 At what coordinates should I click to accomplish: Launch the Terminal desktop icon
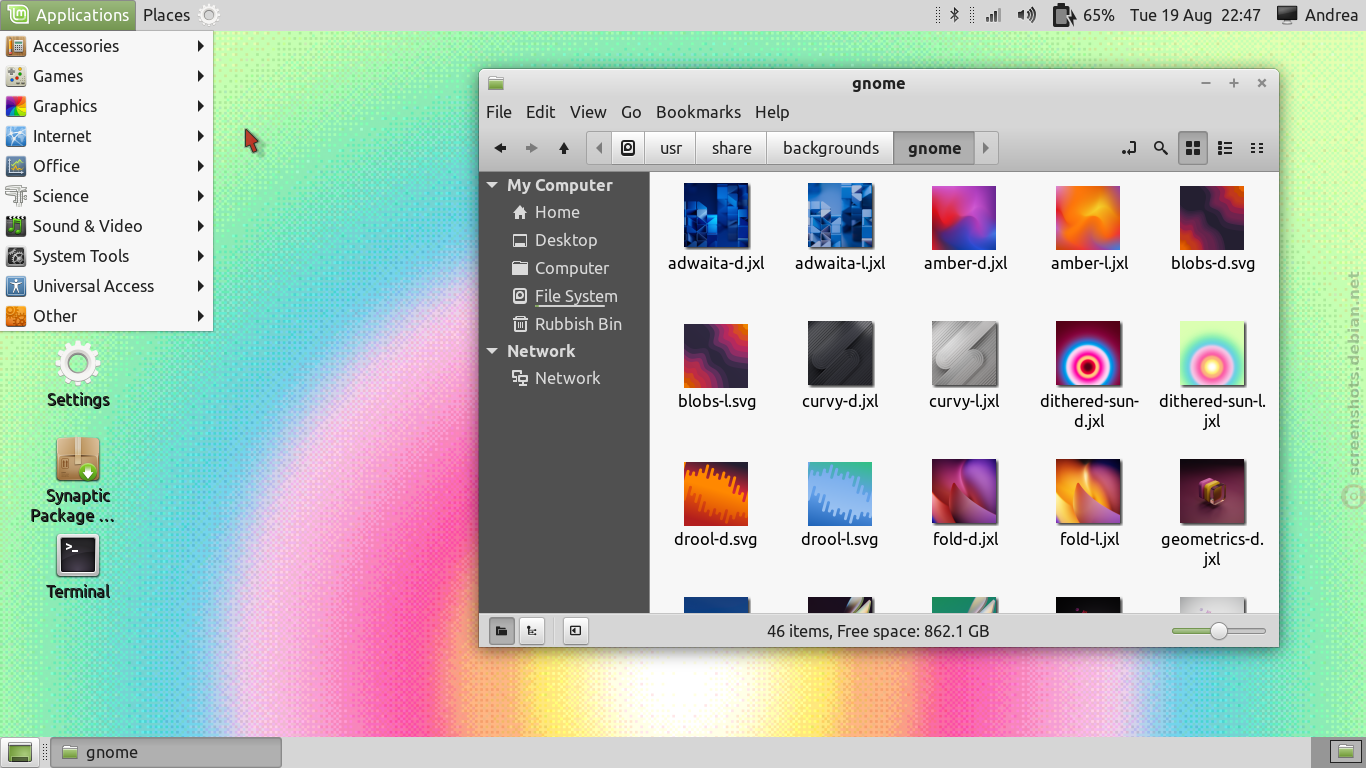(78, 567)
